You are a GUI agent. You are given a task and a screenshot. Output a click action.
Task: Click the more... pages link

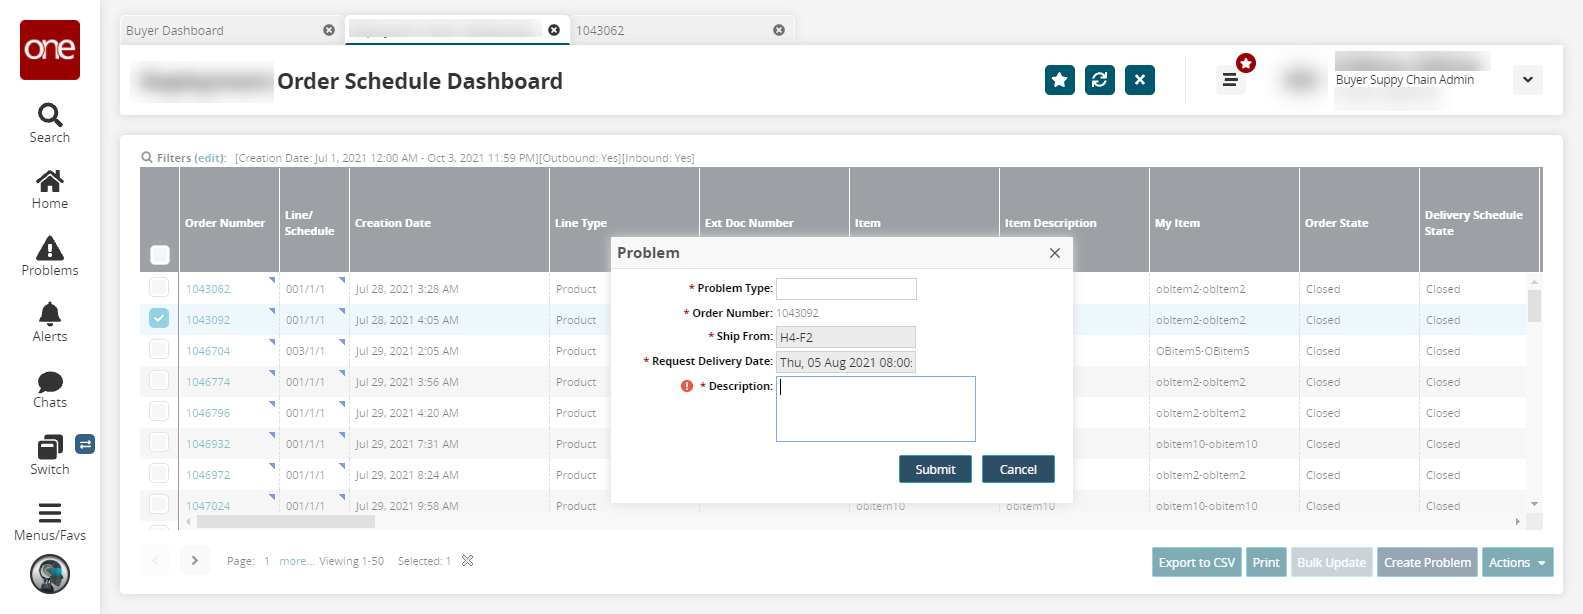(295, 561)
